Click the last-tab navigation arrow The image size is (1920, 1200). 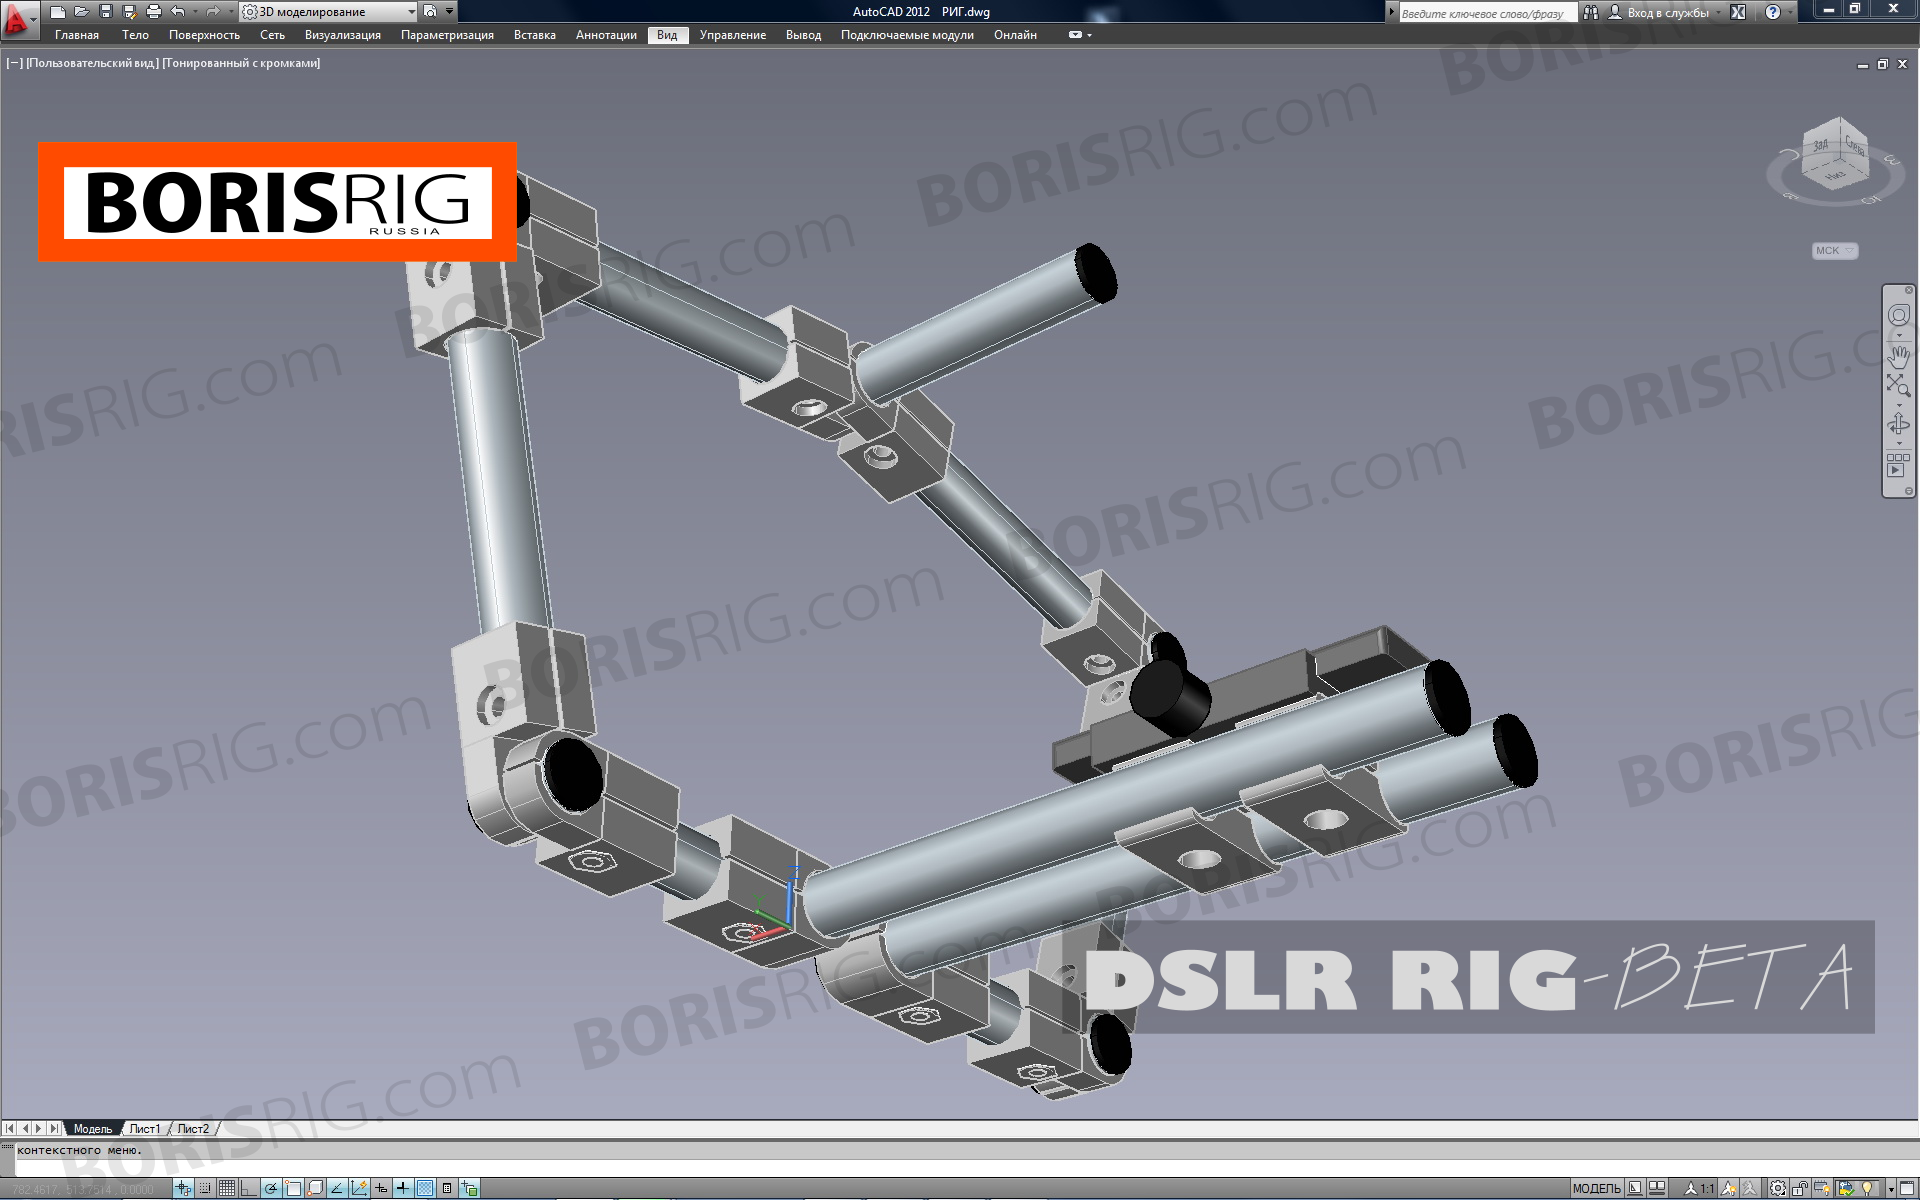point(54,1129)
